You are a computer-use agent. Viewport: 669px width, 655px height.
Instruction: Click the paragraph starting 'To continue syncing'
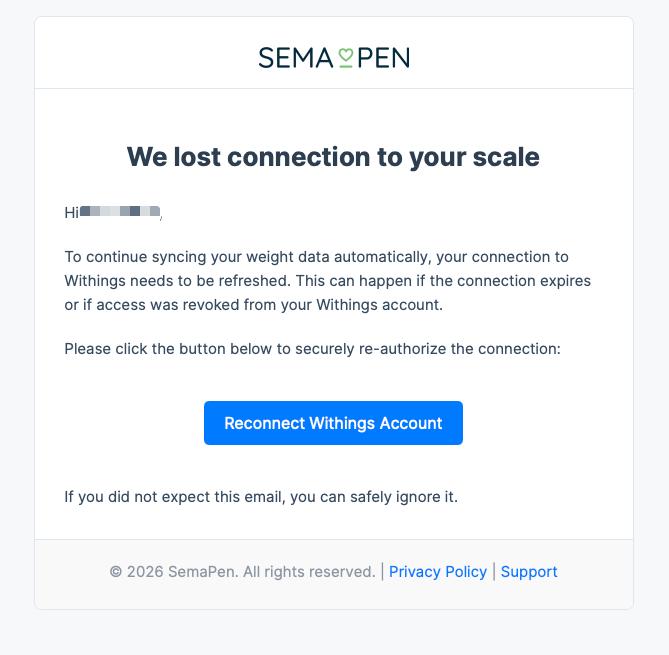[x=330, y=281]
